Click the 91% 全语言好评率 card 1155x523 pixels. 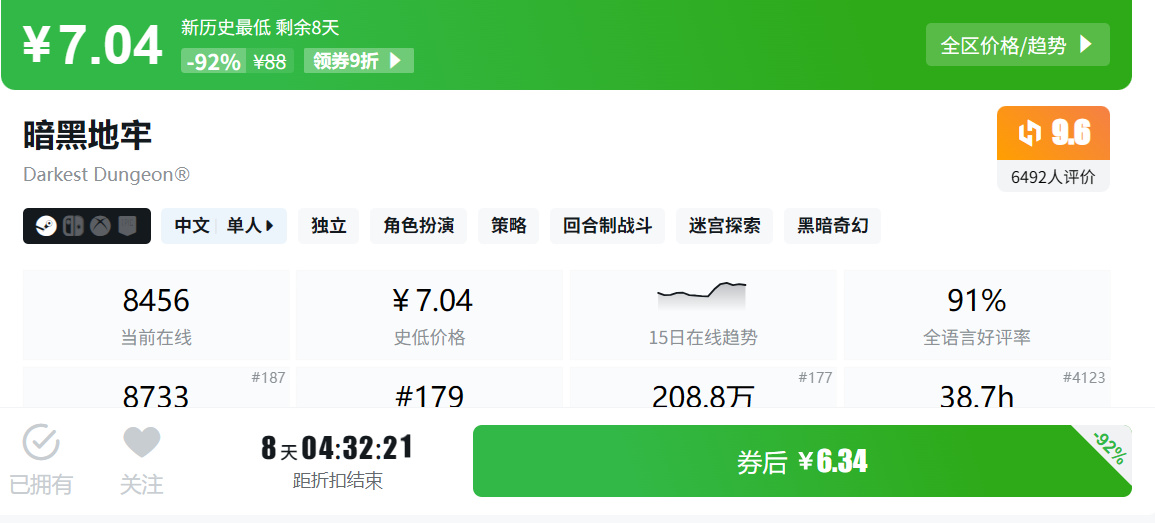click(x=977, y=315)
